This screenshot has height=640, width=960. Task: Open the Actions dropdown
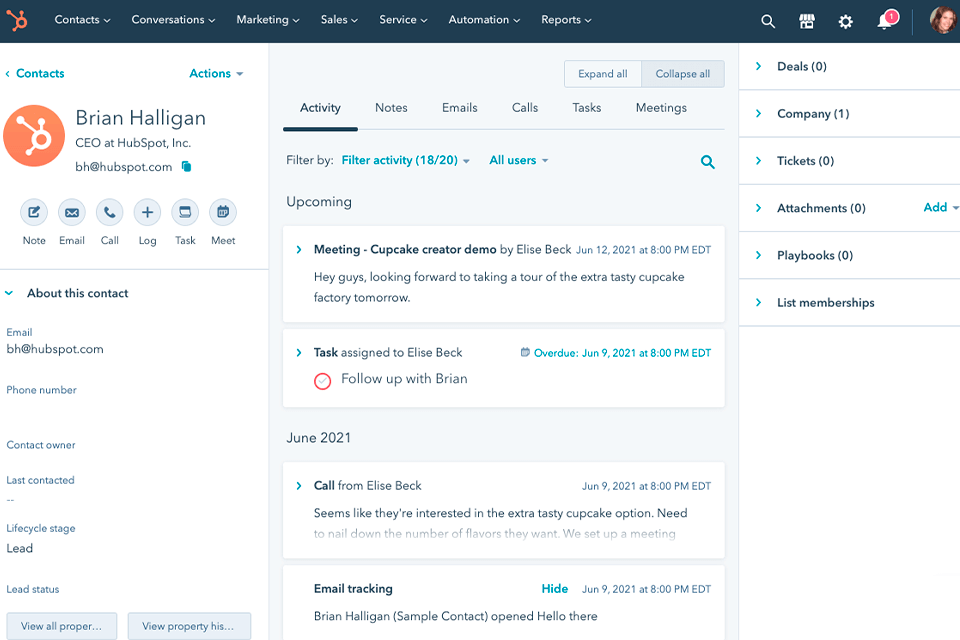pos(216,73)
